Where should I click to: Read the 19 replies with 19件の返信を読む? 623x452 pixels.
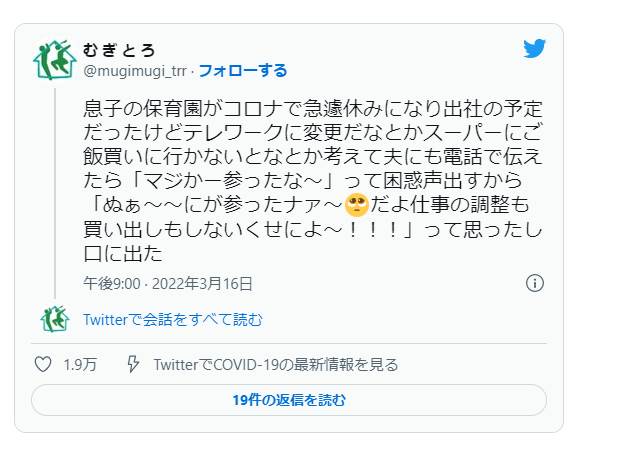(x=289, y=400)
